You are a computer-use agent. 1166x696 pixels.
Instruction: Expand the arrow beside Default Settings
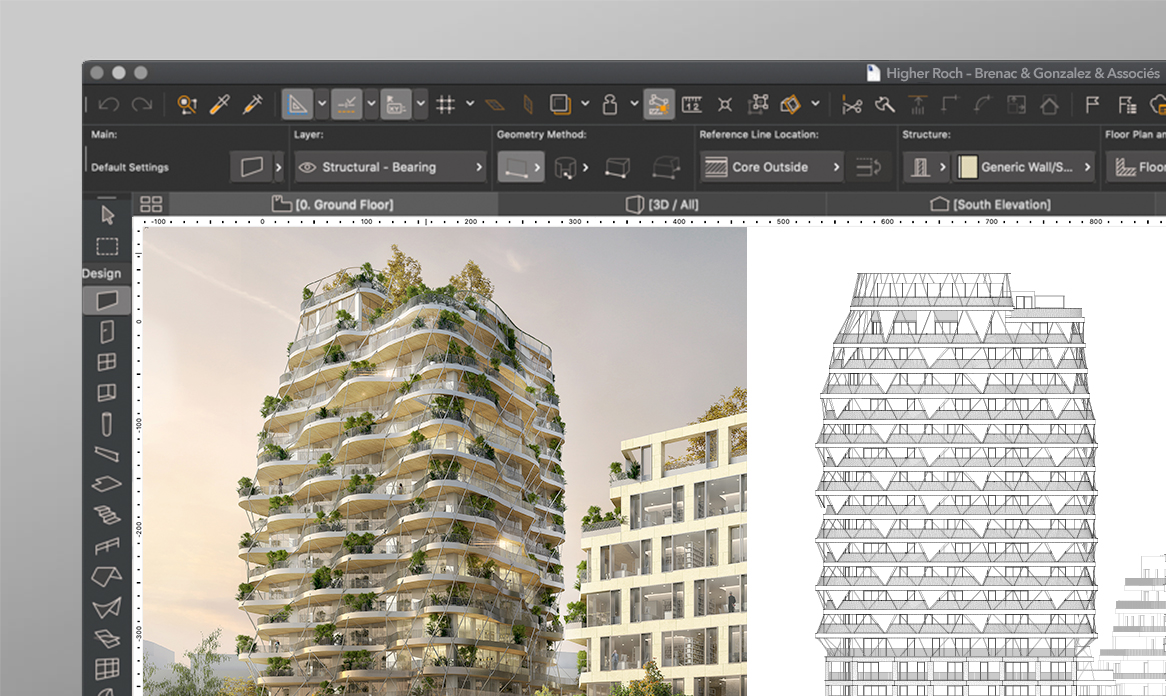tap(279, 167)
